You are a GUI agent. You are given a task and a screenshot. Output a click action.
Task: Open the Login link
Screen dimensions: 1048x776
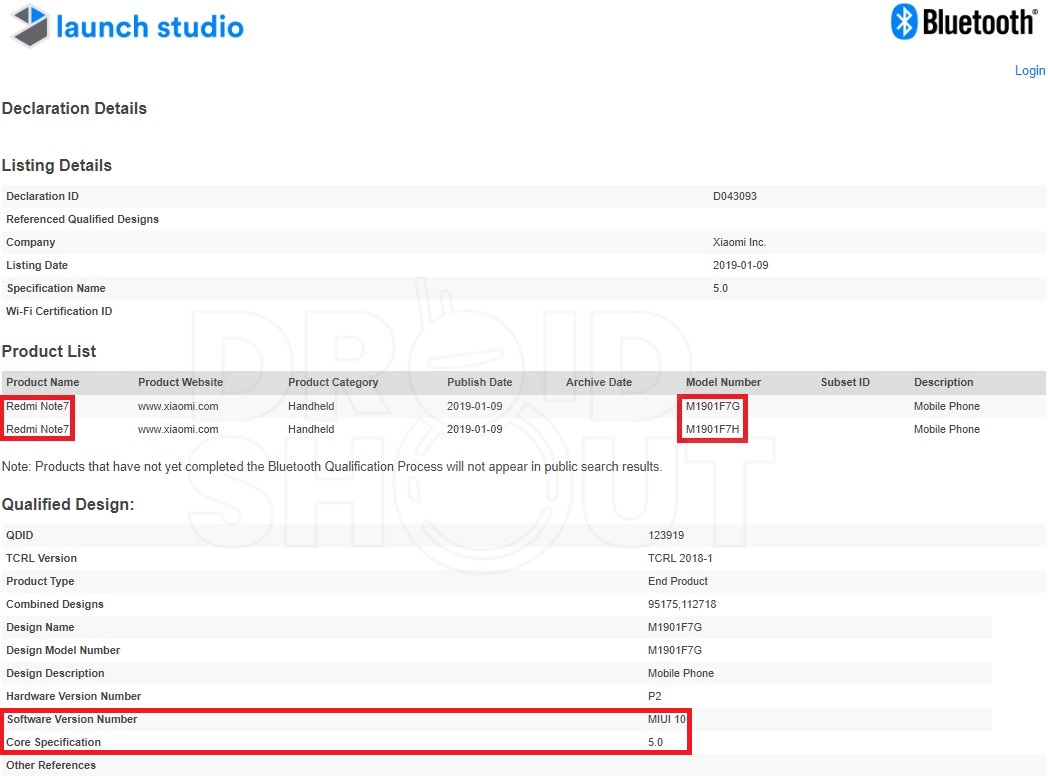coord(1030,70)
